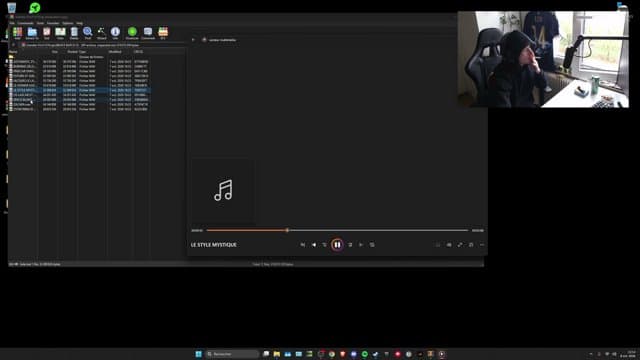This screenshot has width=640, height=360.
Task: Click the media player back arrow
Action: (x=193, y=40)
